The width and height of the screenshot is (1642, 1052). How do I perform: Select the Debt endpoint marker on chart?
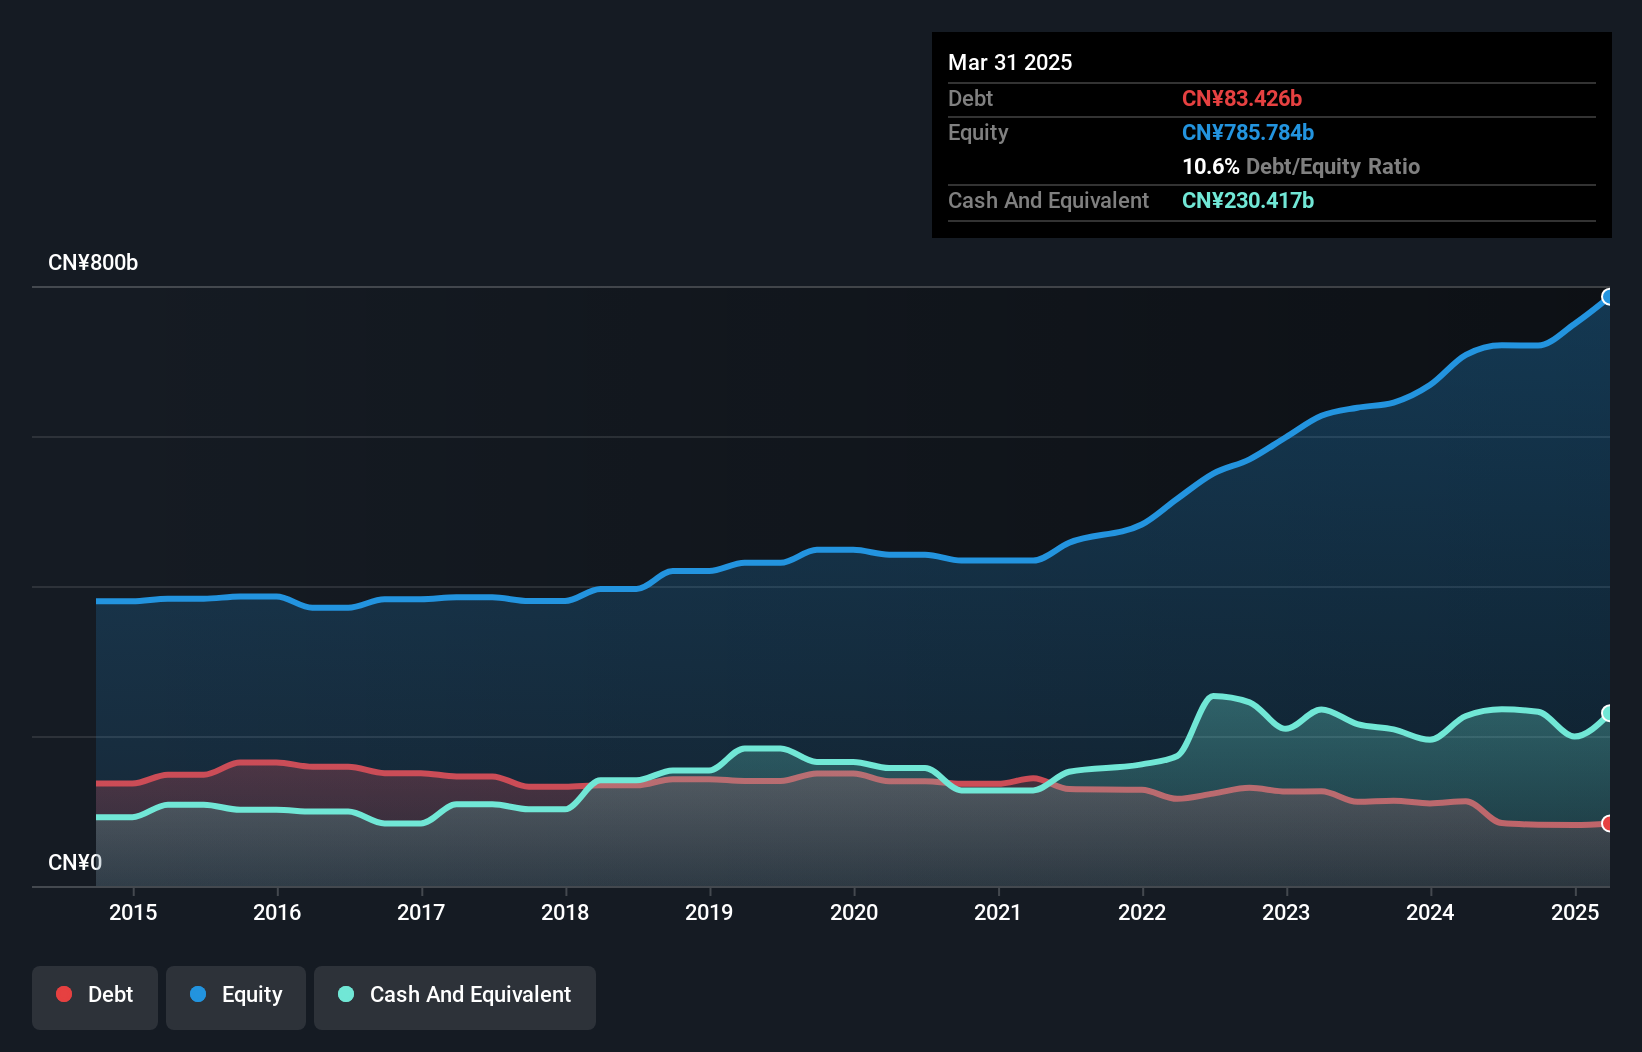click(1608, 824)
